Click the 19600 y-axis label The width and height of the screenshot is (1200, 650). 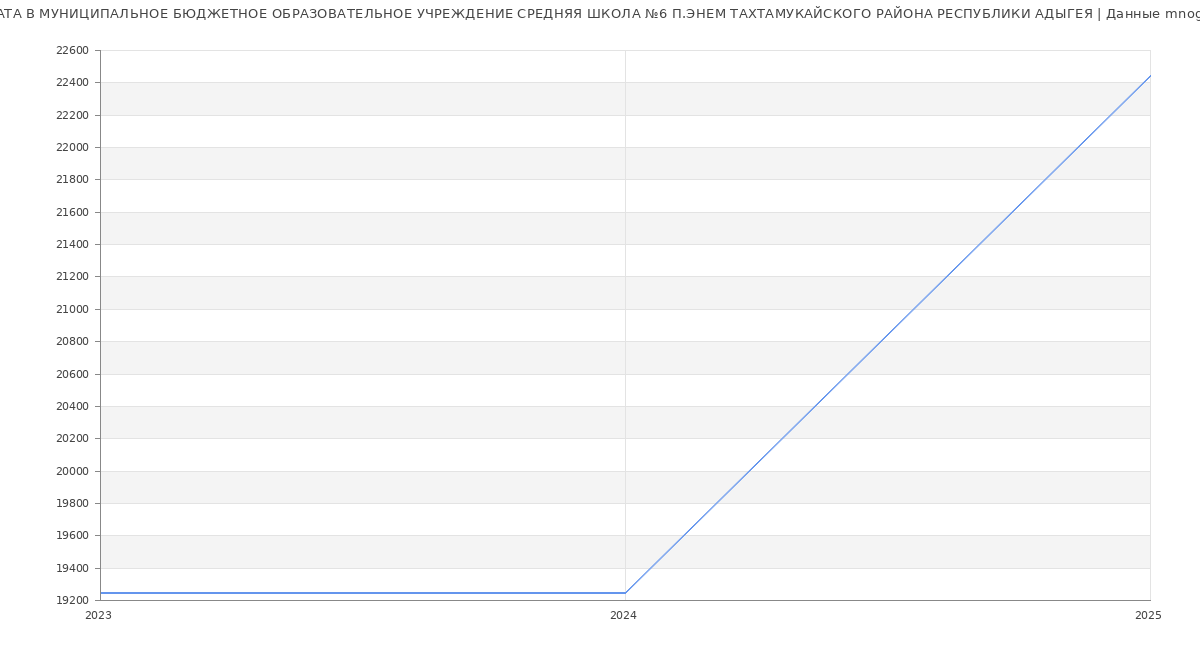[x=71, y=536]
